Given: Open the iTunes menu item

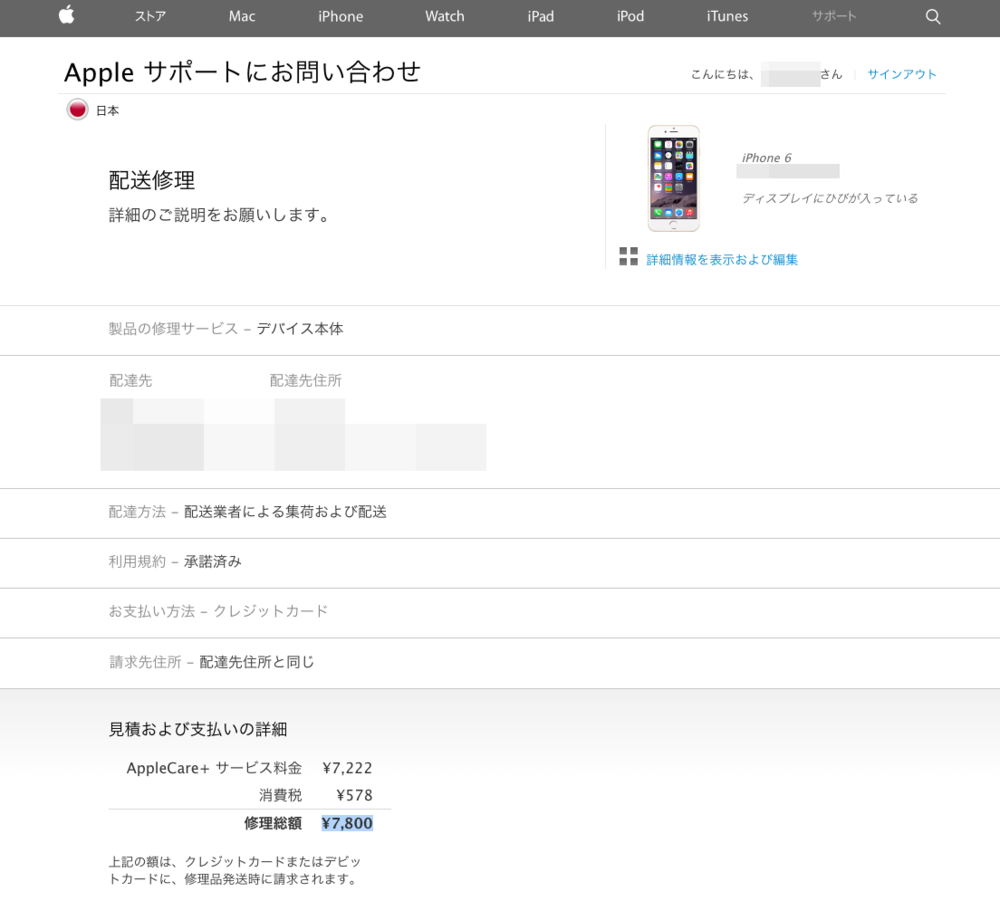Looking at the screenshot, I should [727, 17].
